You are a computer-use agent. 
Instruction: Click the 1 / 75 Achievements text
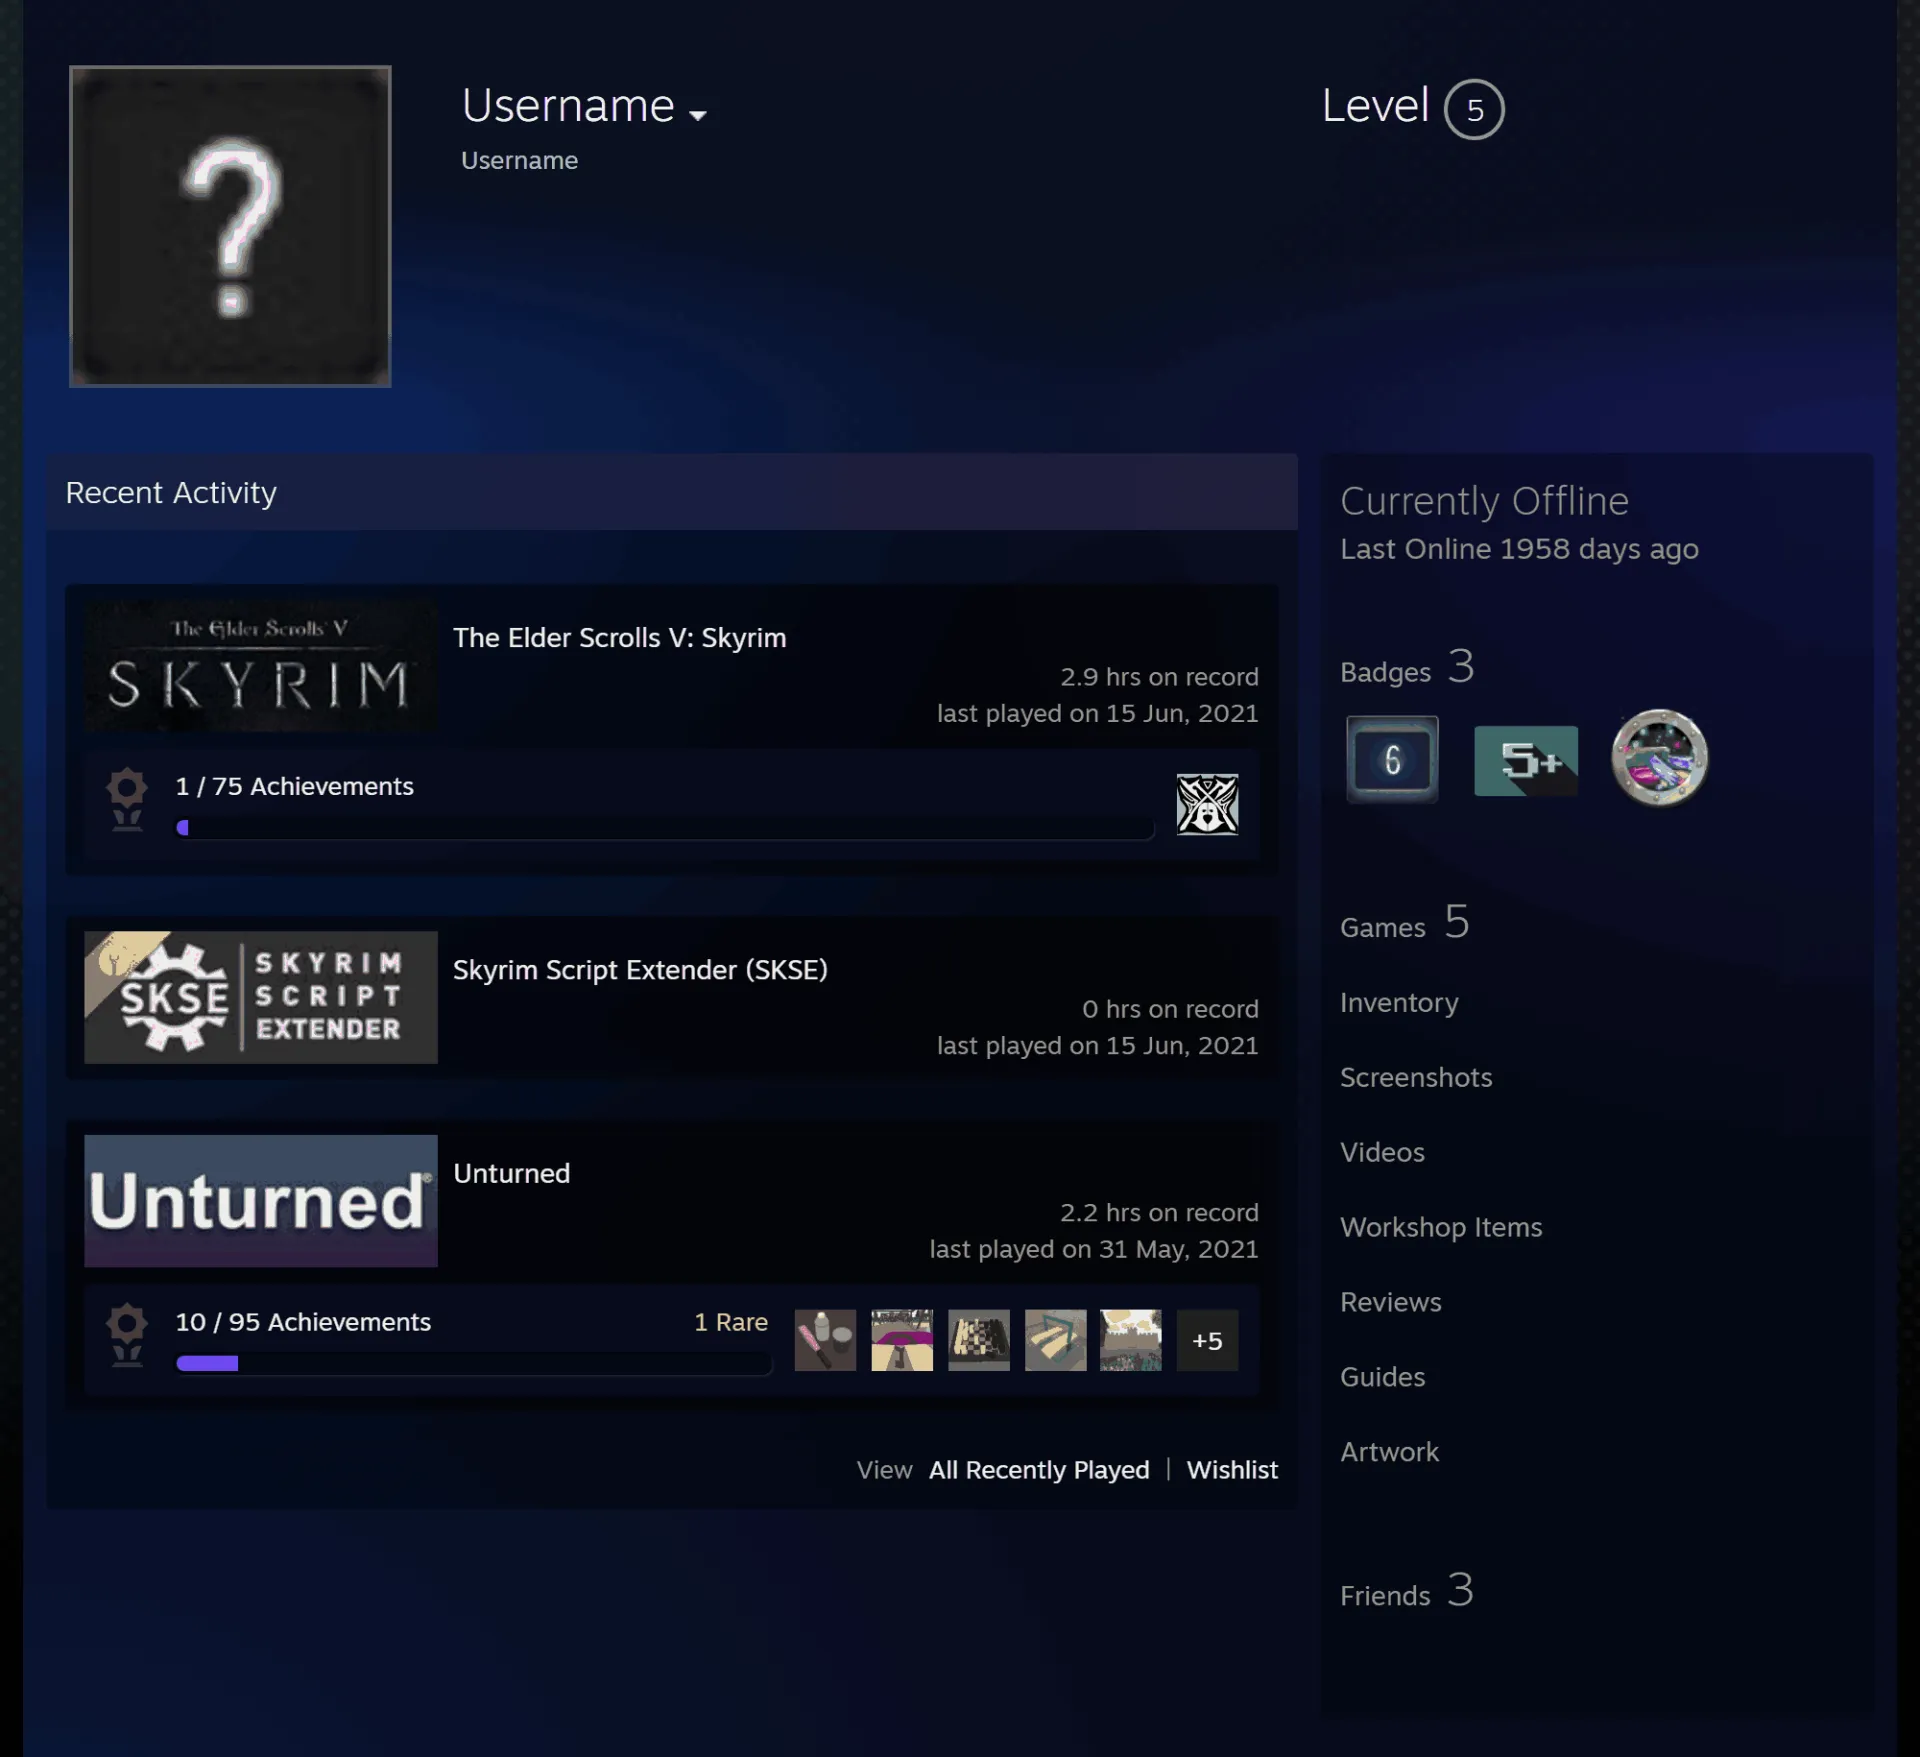(x=294, y=786)
